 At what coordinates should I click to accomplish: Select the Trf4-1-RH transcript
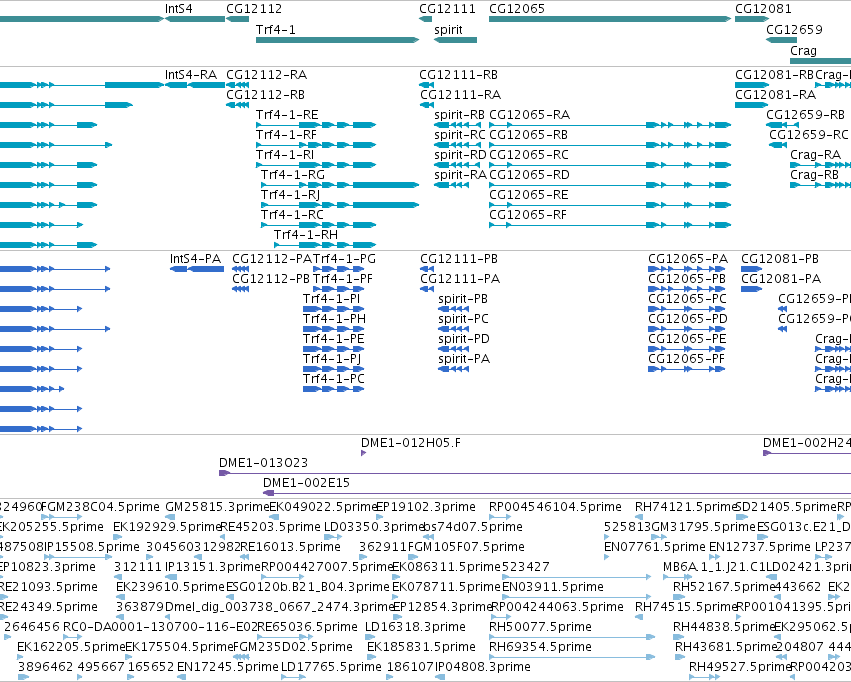(x=325, y=245)
